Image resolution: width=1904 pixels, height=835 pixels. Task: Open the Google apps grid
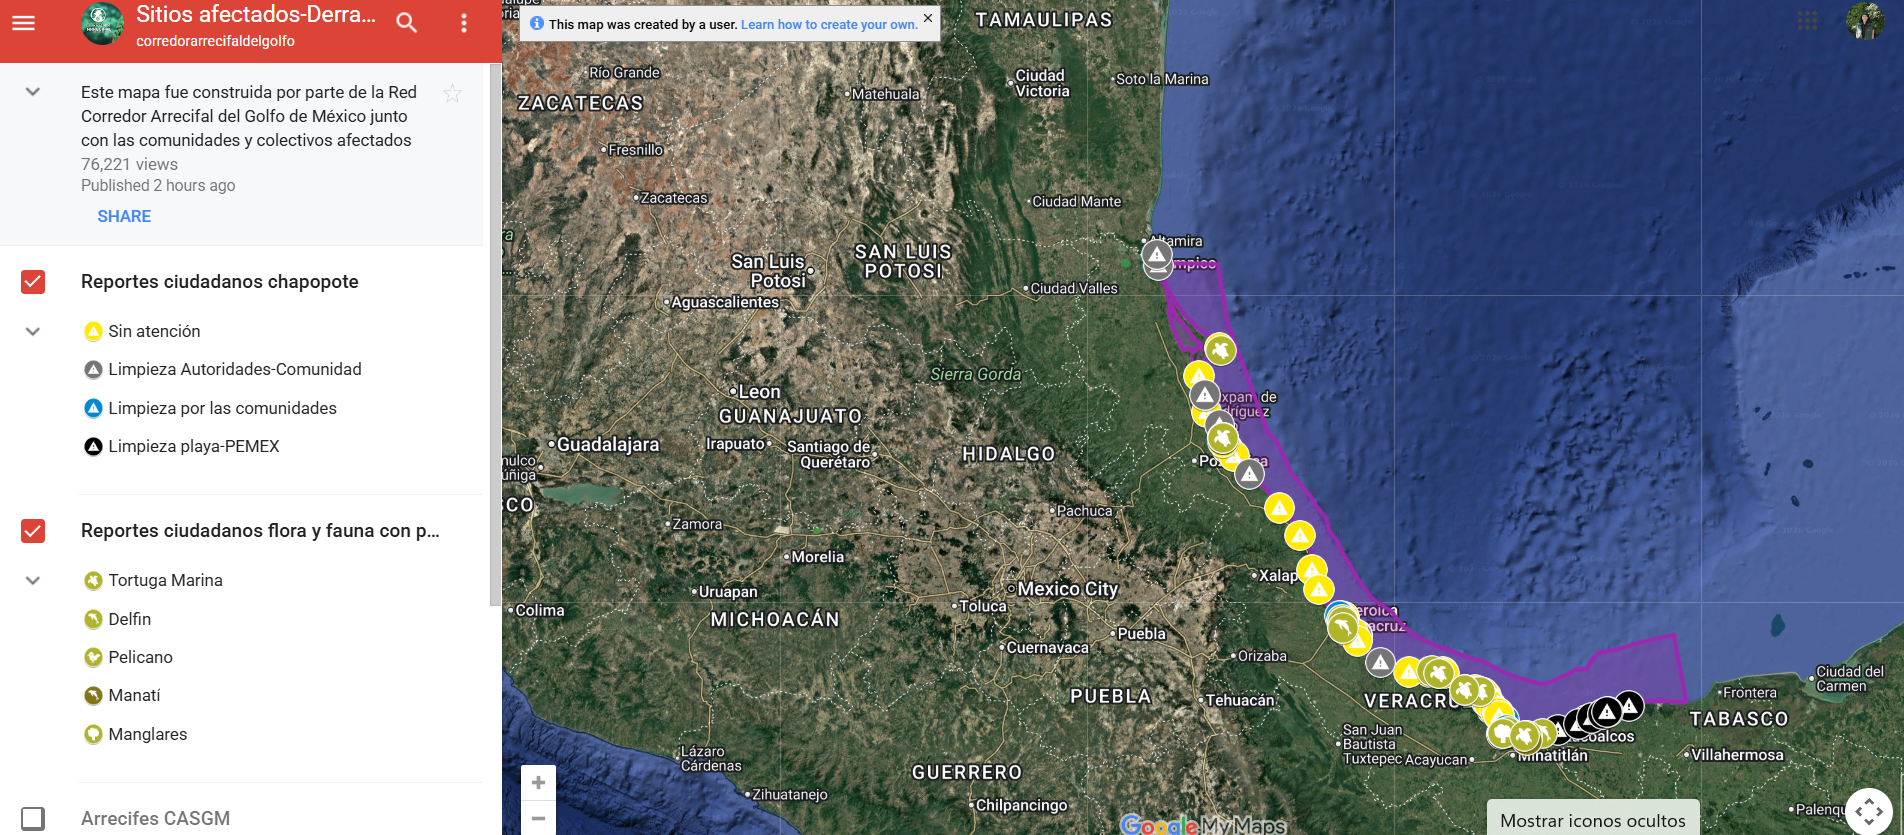[x=1807, y=21]
